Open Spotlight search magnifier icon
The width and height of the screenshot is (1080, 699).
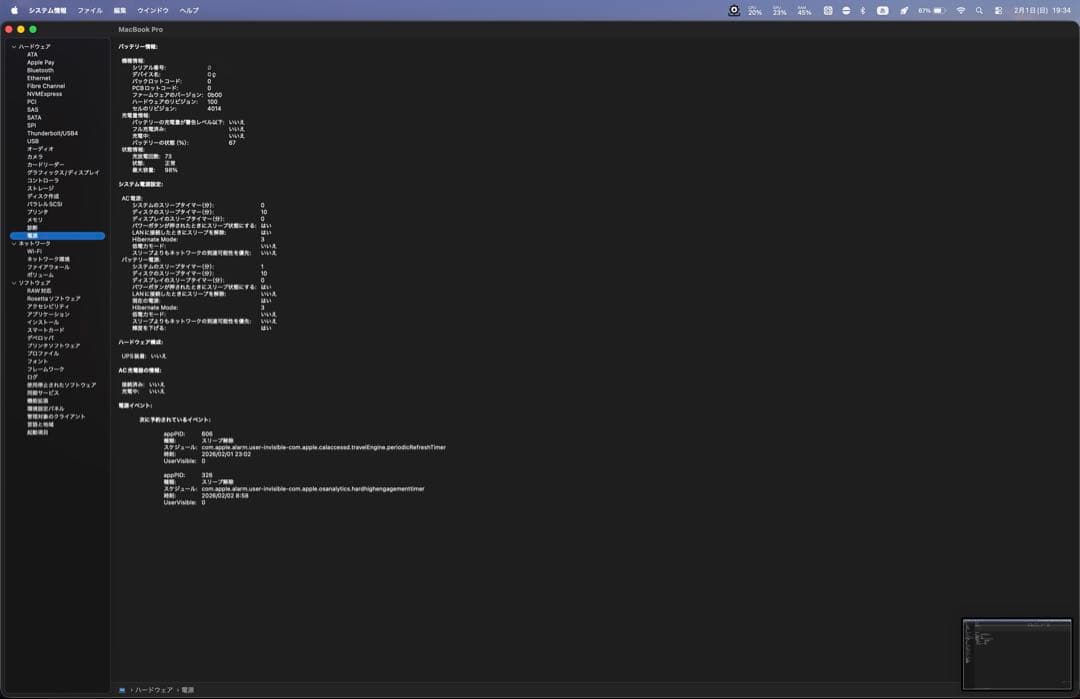pyautogui.click(x=980, y=10)
